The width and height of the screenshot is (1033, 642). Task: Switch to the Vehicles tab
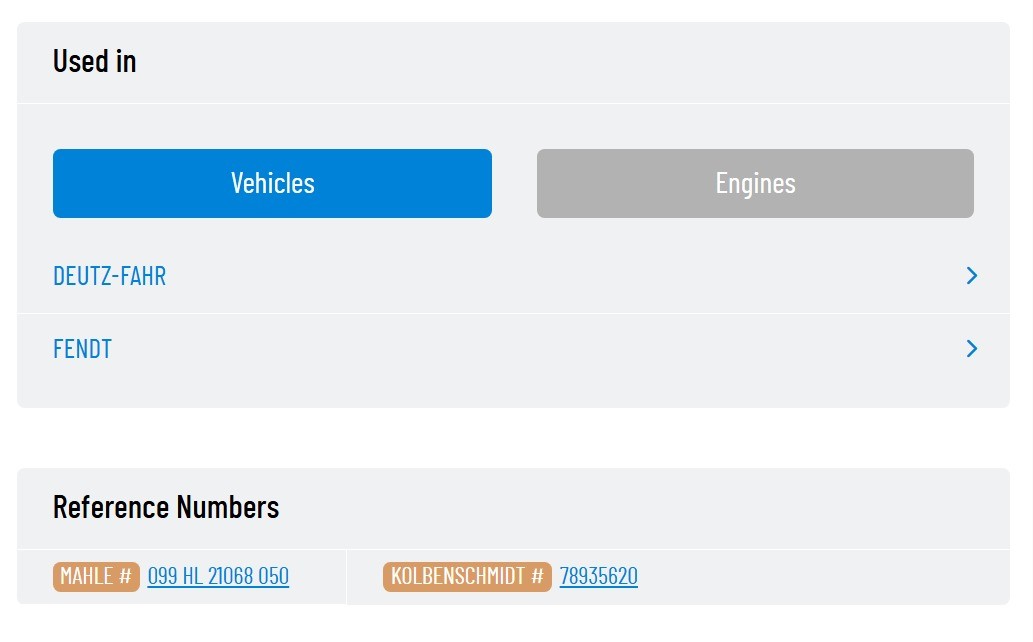pos(272,183)
